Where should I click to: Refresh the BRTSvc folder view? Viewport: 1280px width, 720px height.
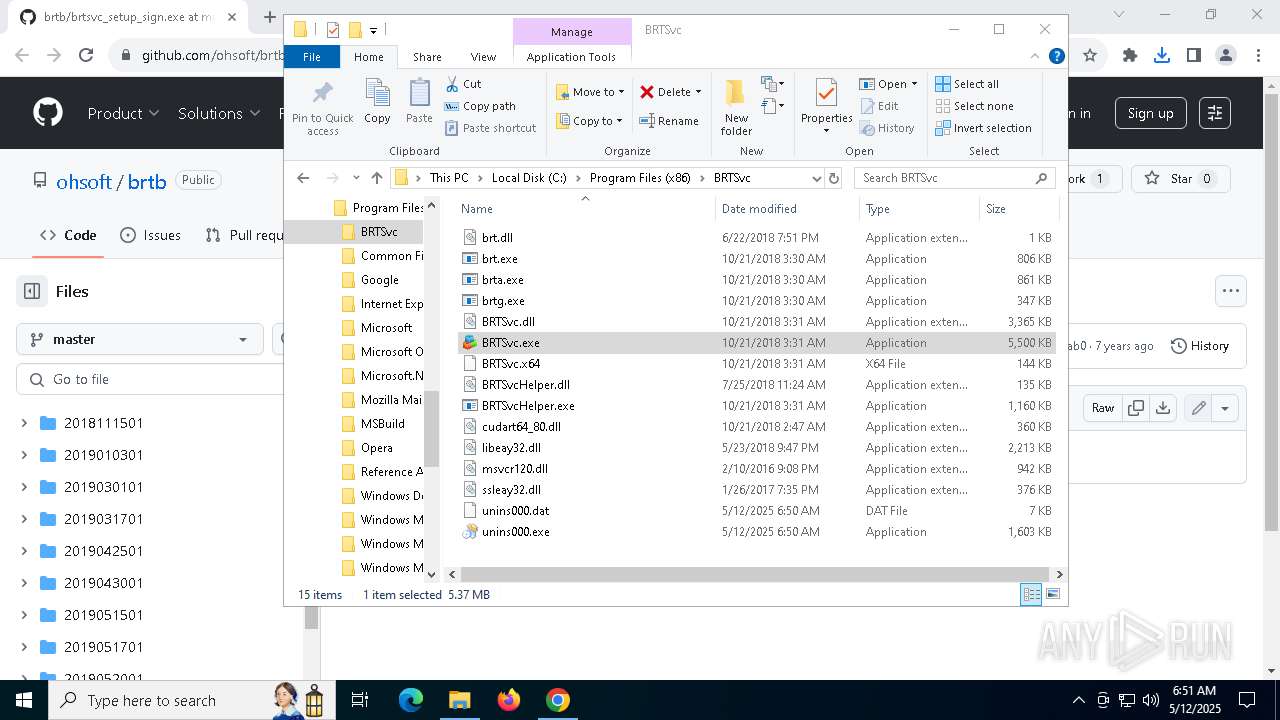834,178
